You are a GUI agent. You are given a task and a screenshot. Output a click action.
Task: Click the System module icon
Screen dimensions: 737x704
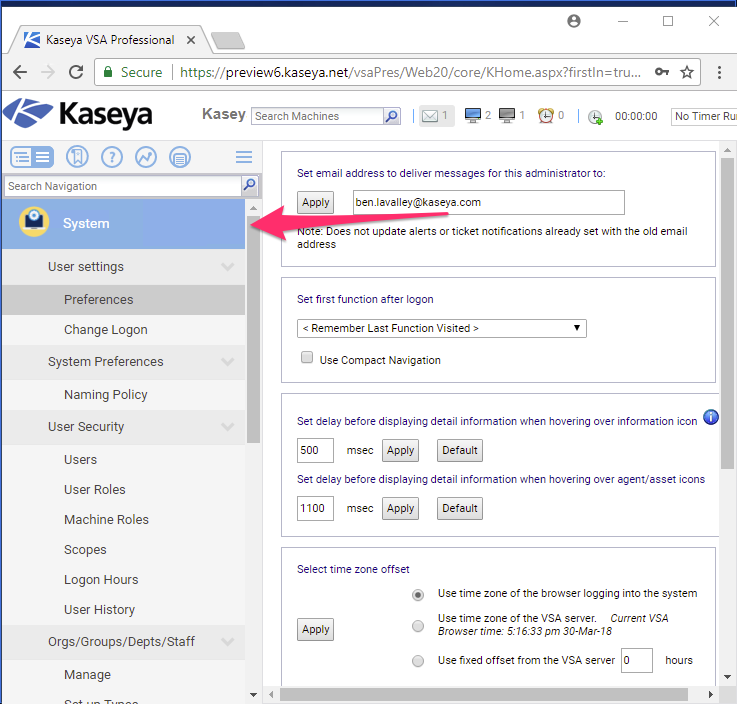(x=34, y=221)
